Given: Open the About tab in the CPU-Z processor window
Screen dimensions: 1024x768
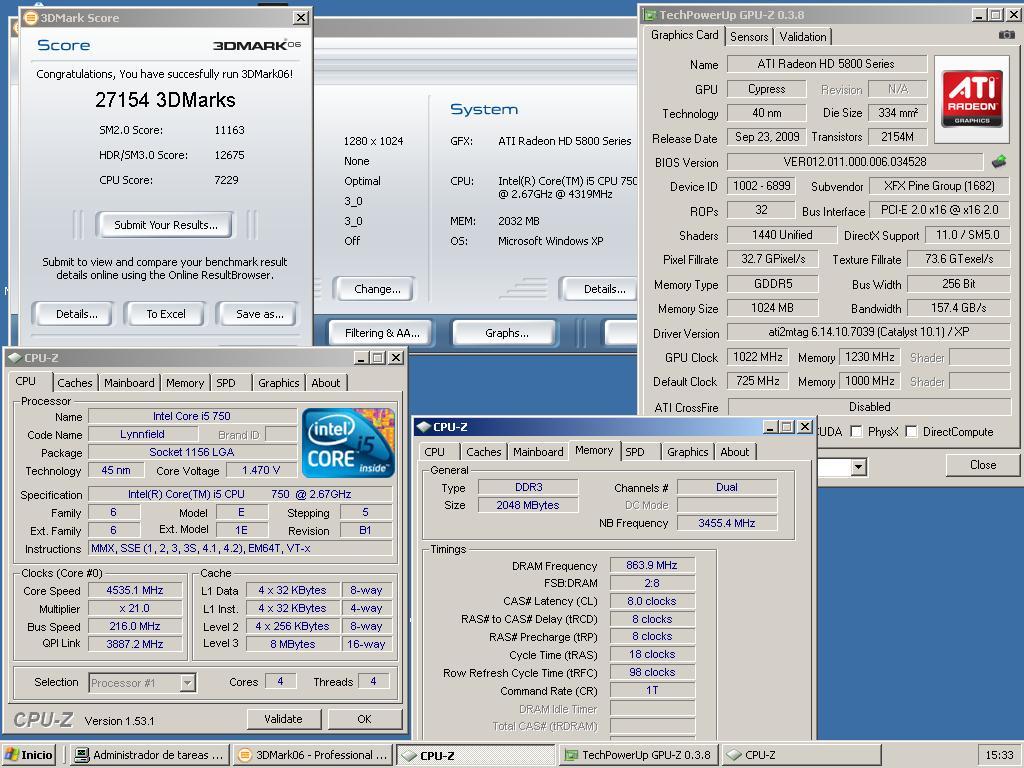Looking at the screenshot, I should 325,383.
